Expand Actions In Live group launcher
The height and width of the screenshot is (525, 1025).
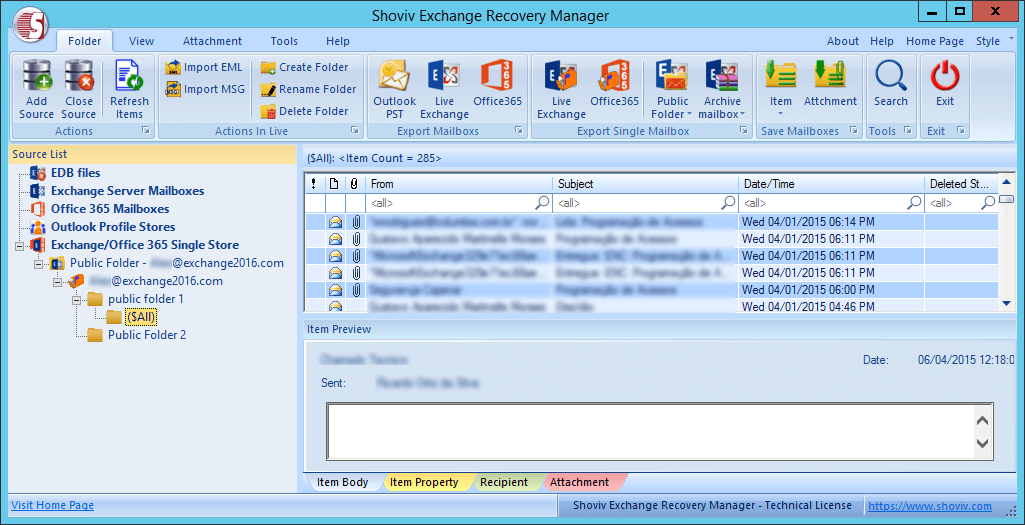(355, 131)
